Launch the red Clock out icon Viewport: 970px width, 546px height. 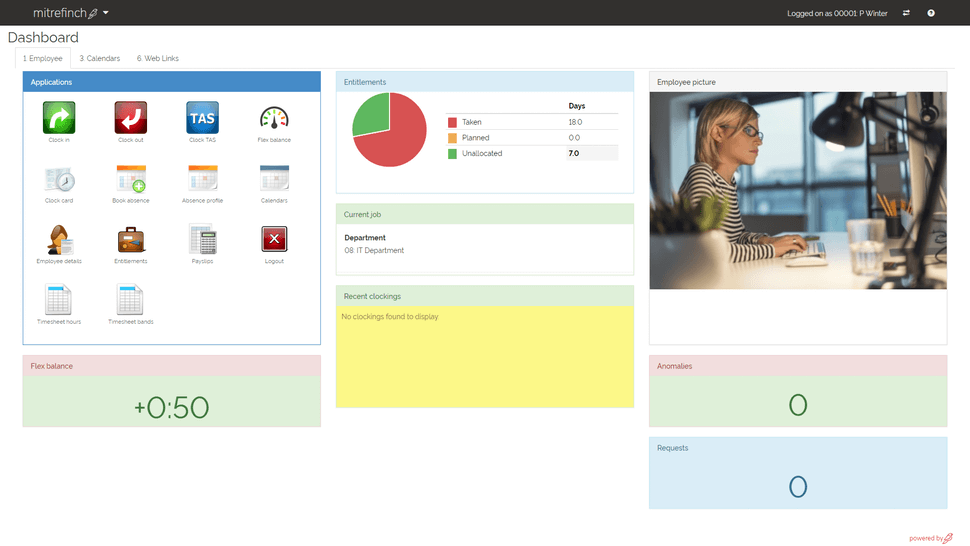131,117
